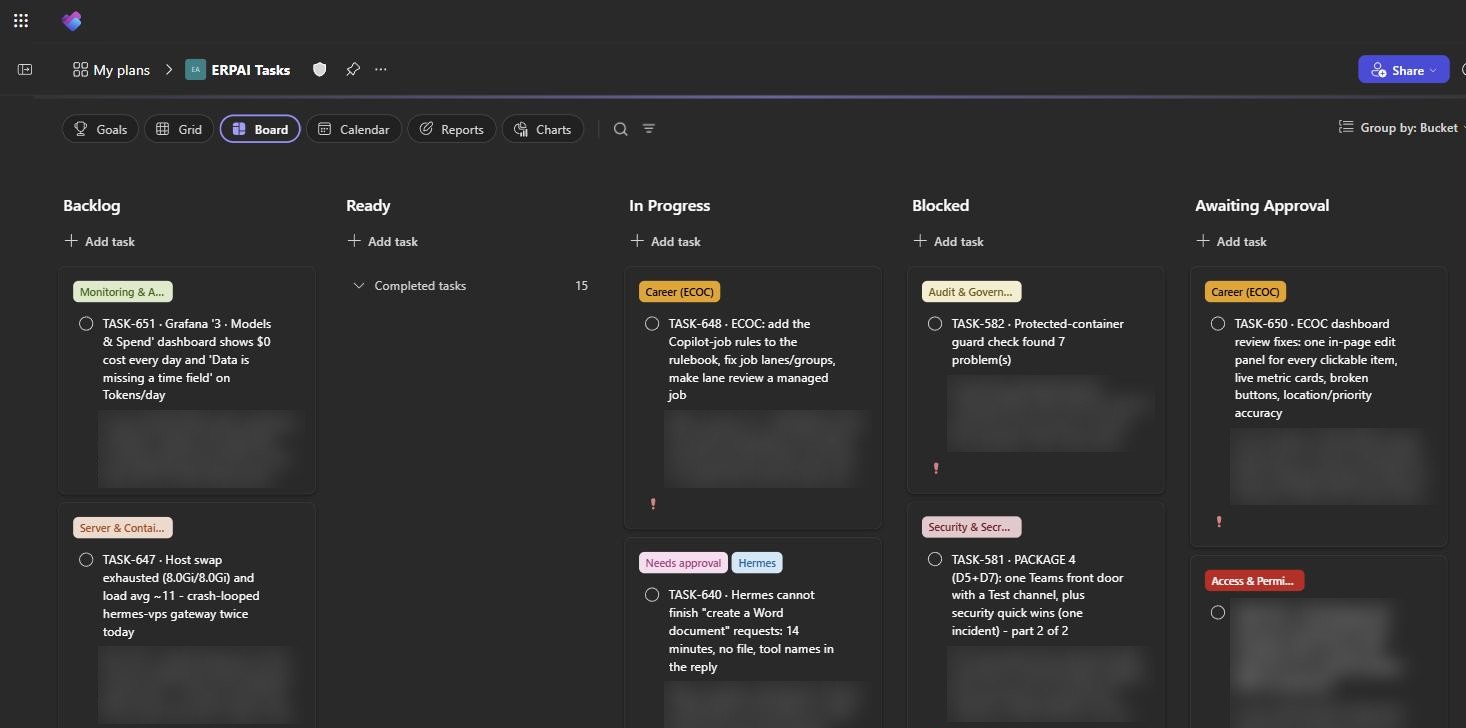The width and height of the screenshot is (1466, 728).
Task: Switch to the Goals view
Action: (x=100, y=129)
